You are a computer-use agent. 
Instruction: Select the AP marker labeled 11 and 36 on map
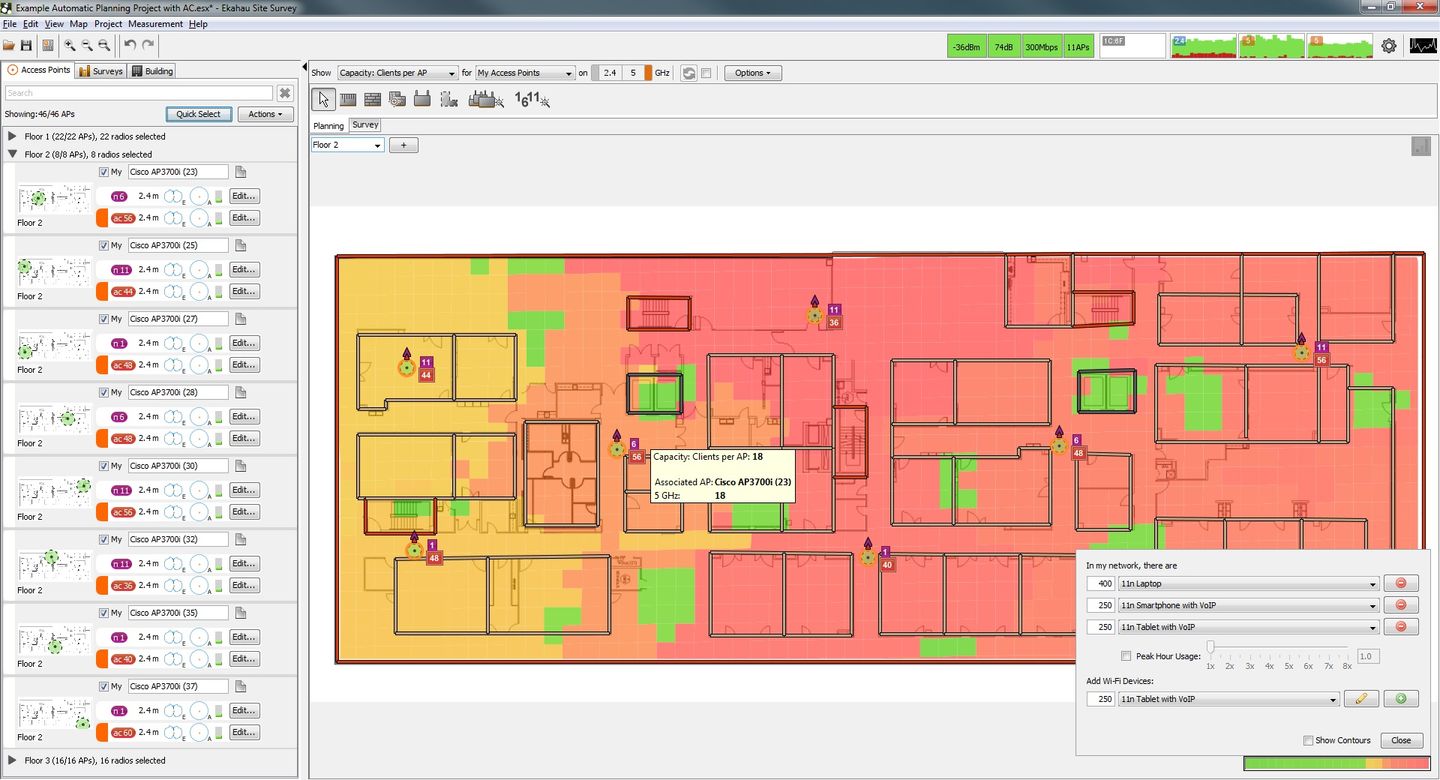tap(815, 314)
